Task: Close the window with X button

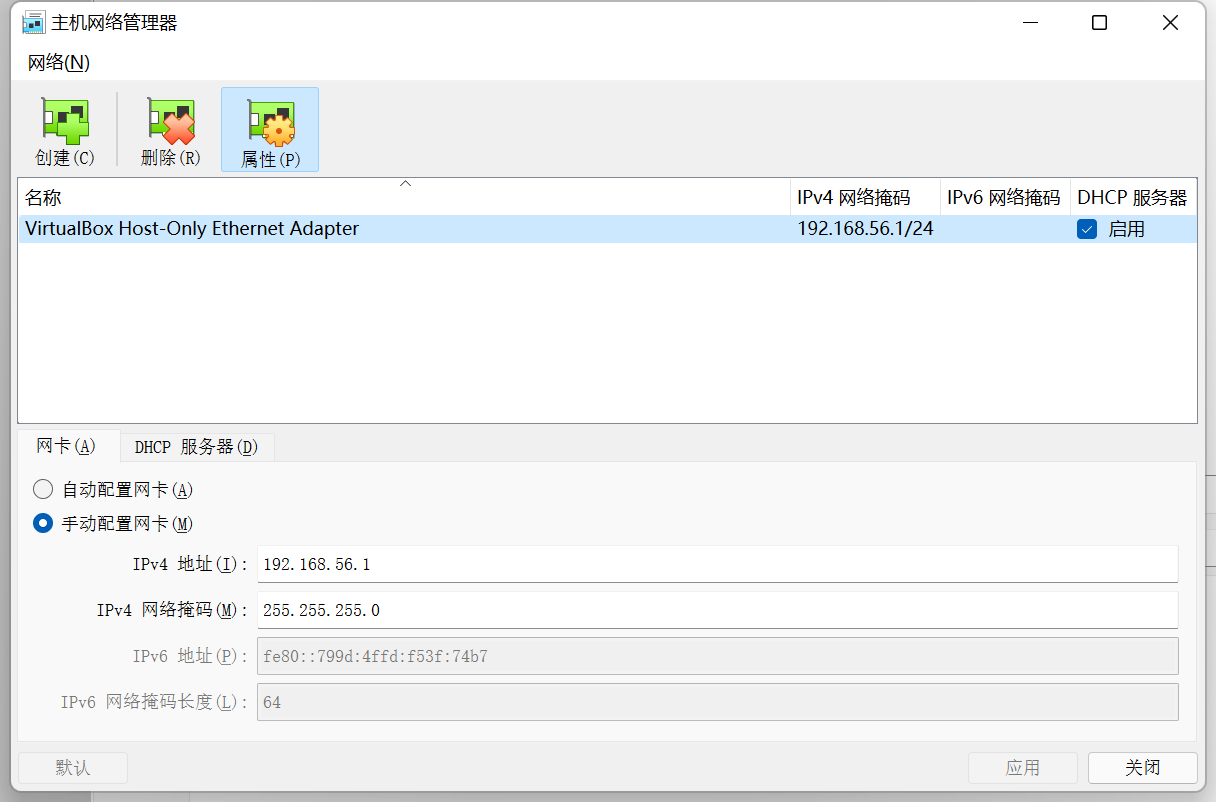Action: click(x=1170, y=23)
